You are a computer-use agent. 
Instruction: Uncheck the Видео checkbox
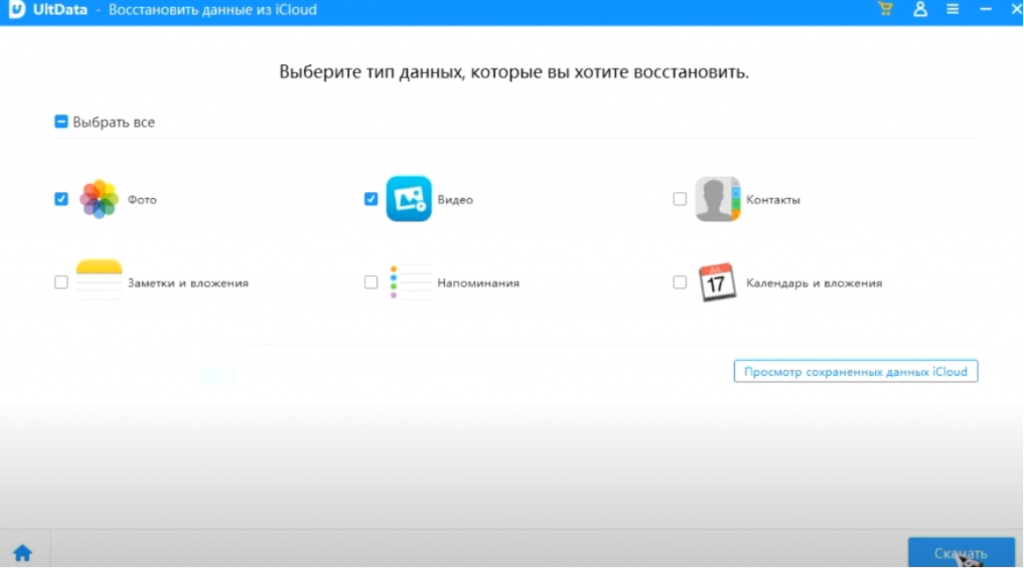[x=371, y=199]
